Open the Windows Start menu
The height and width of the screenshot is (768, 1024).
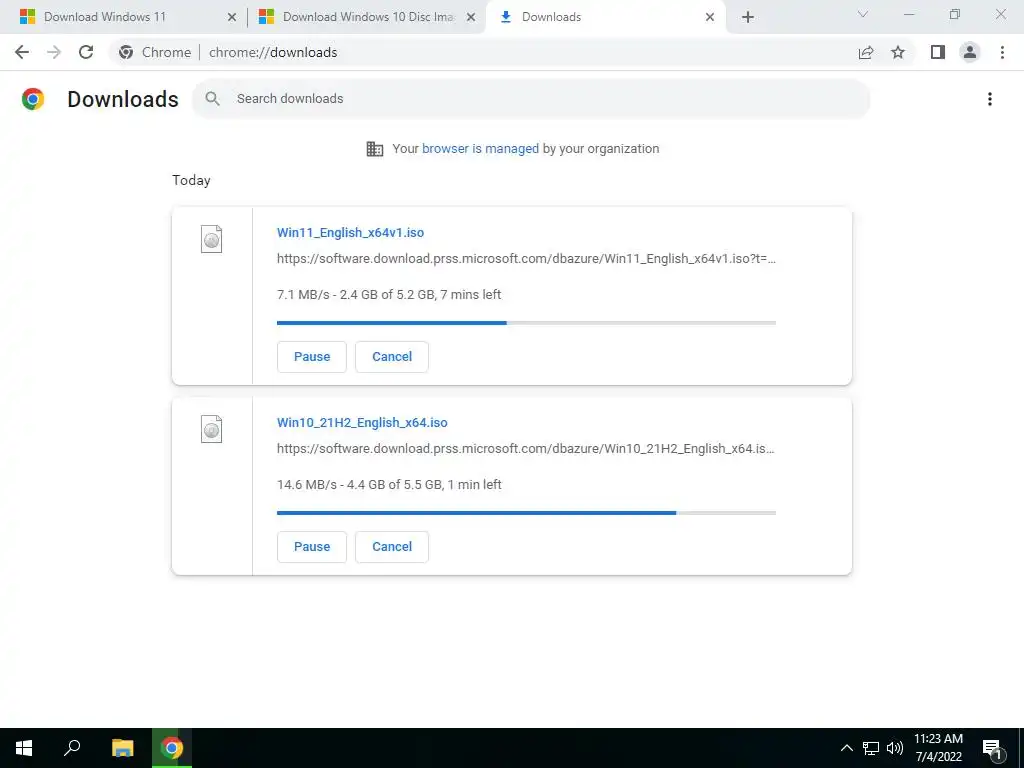pos(24,748)
